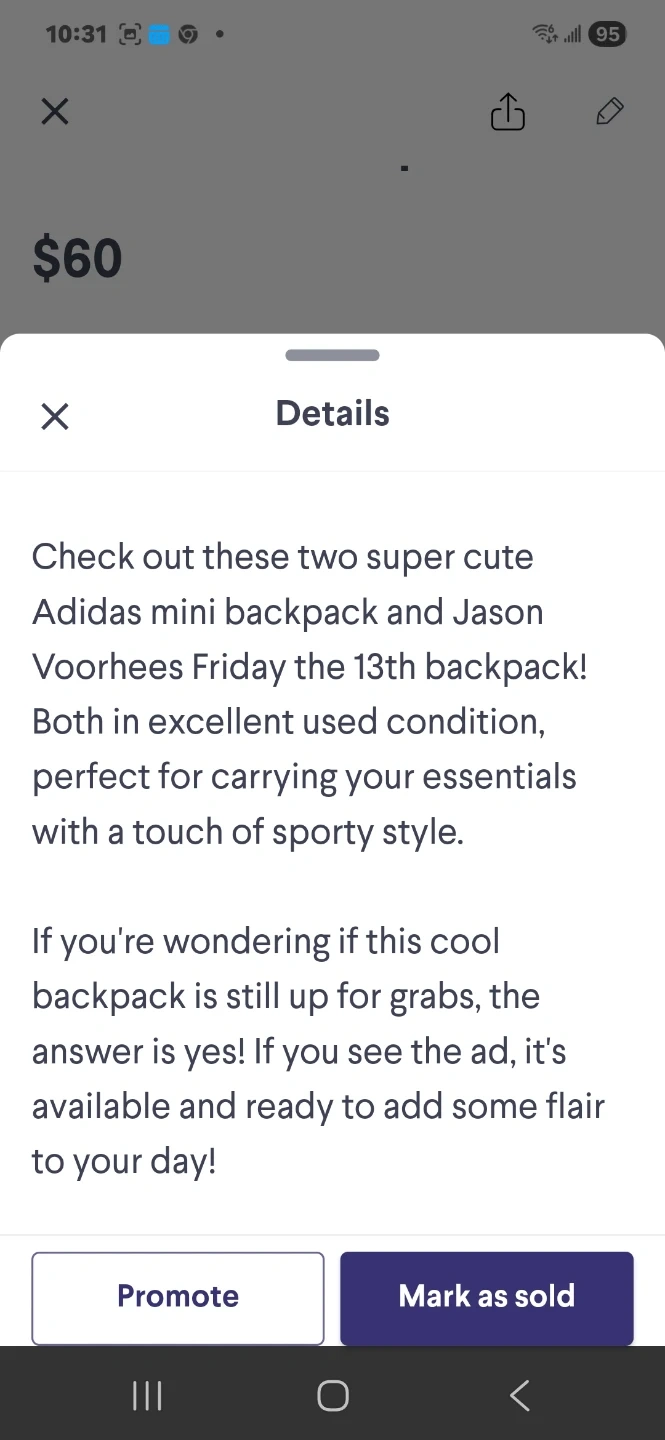Click the Promote button
Image resolution: width=665 pixels, height=1440 pixels.
click(x=178, y=1297)
